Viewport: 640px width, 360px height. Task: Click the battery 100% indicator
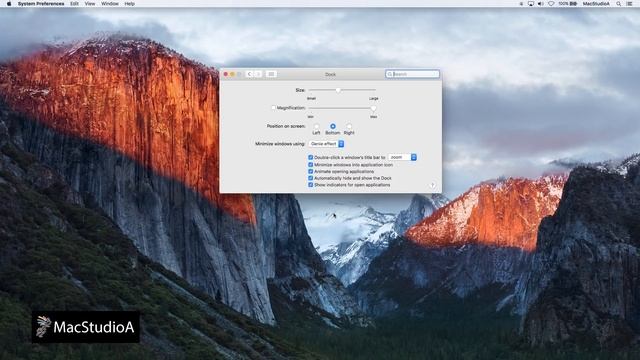point(568,4)
